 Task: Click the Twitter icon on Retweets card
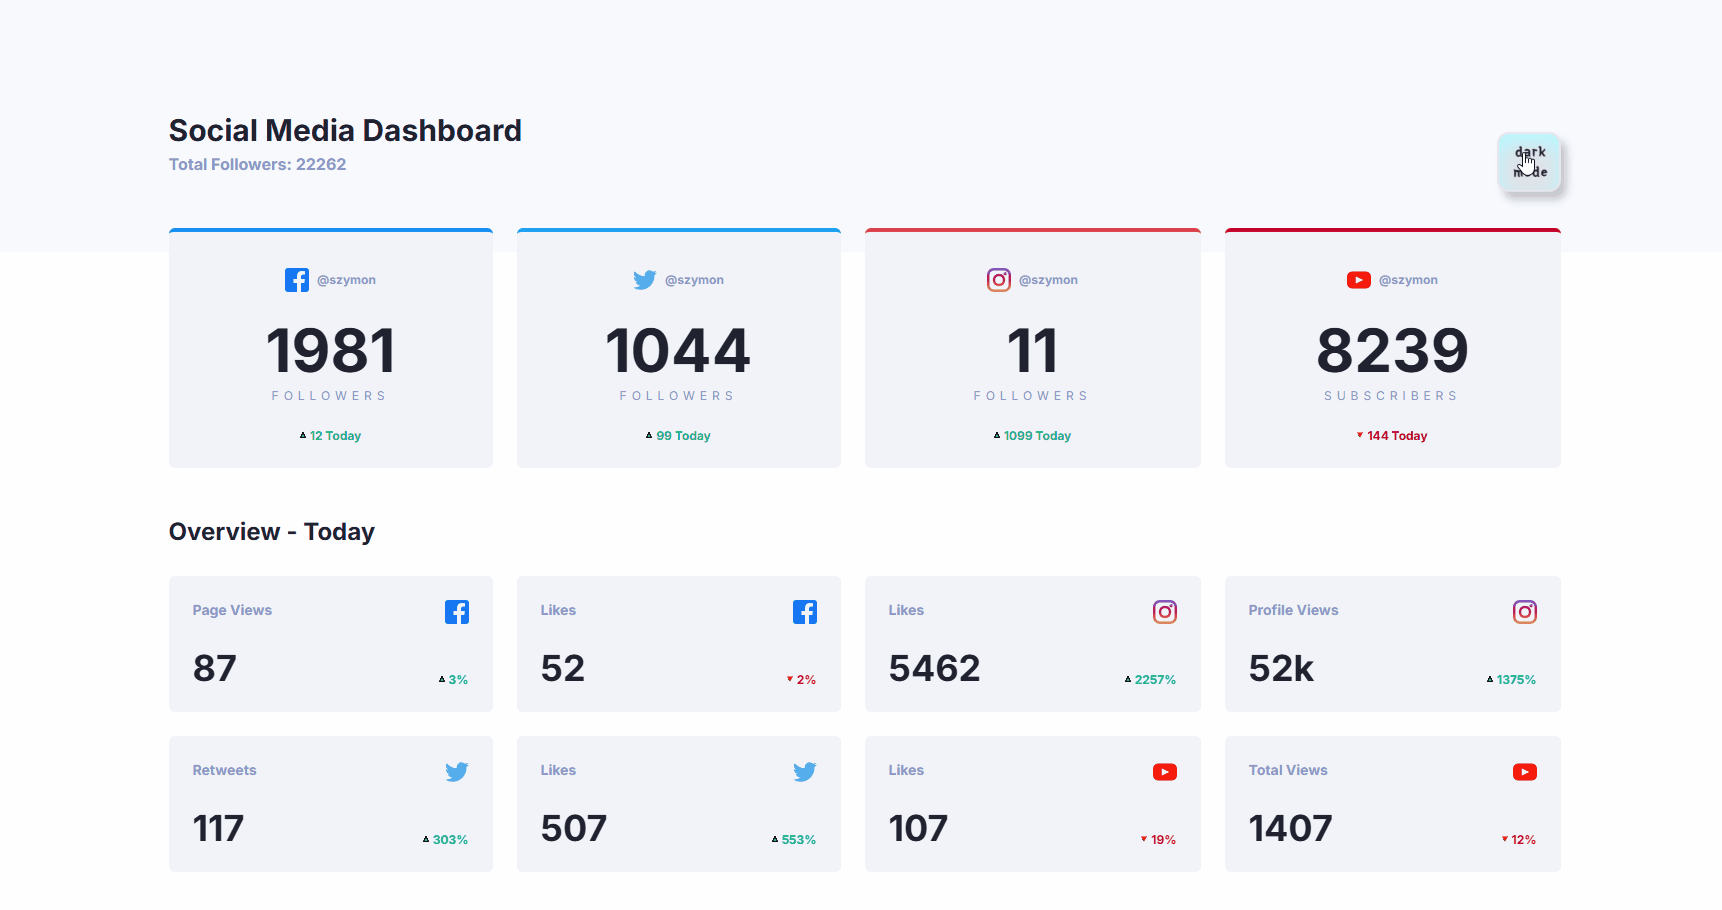point(457,772)
